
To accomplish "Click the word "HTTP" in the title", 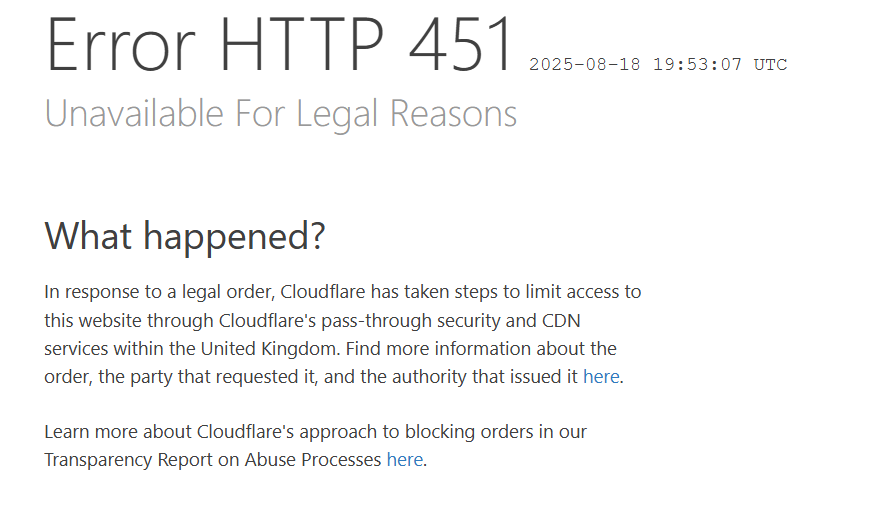I will click(301, 44).
